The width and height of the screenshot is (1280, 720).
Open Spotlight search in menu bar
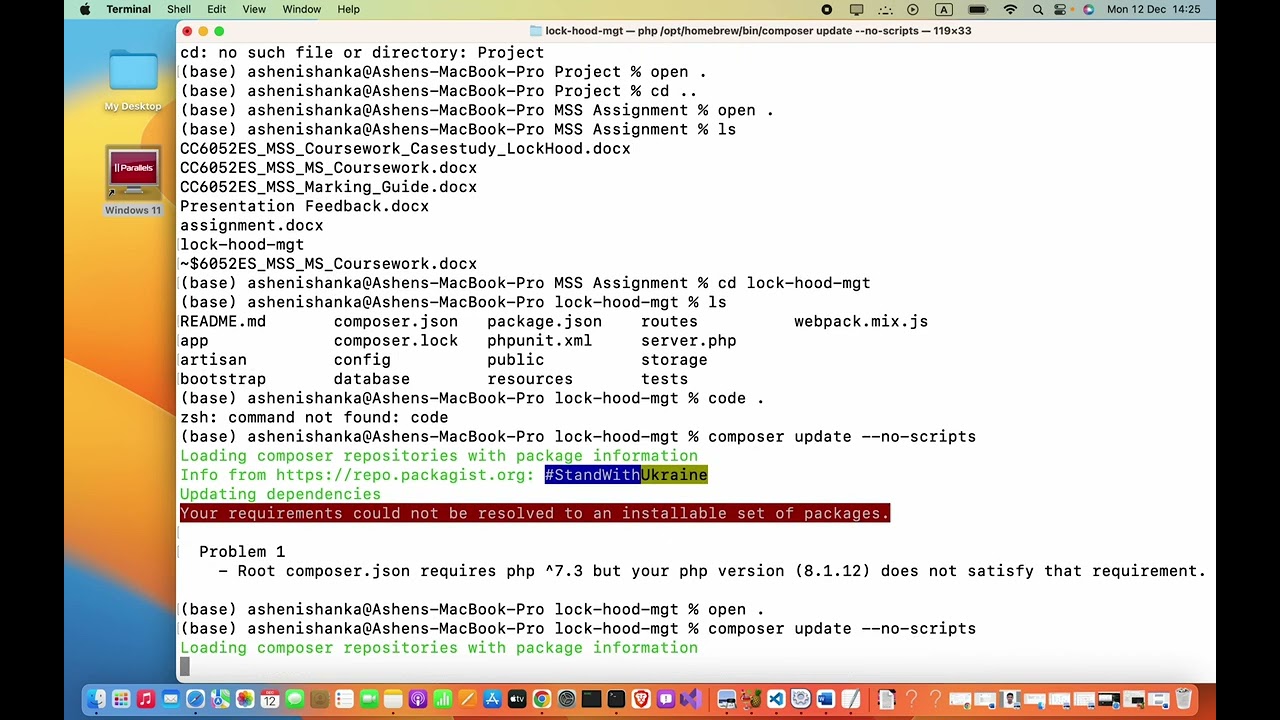(1038, 9)
